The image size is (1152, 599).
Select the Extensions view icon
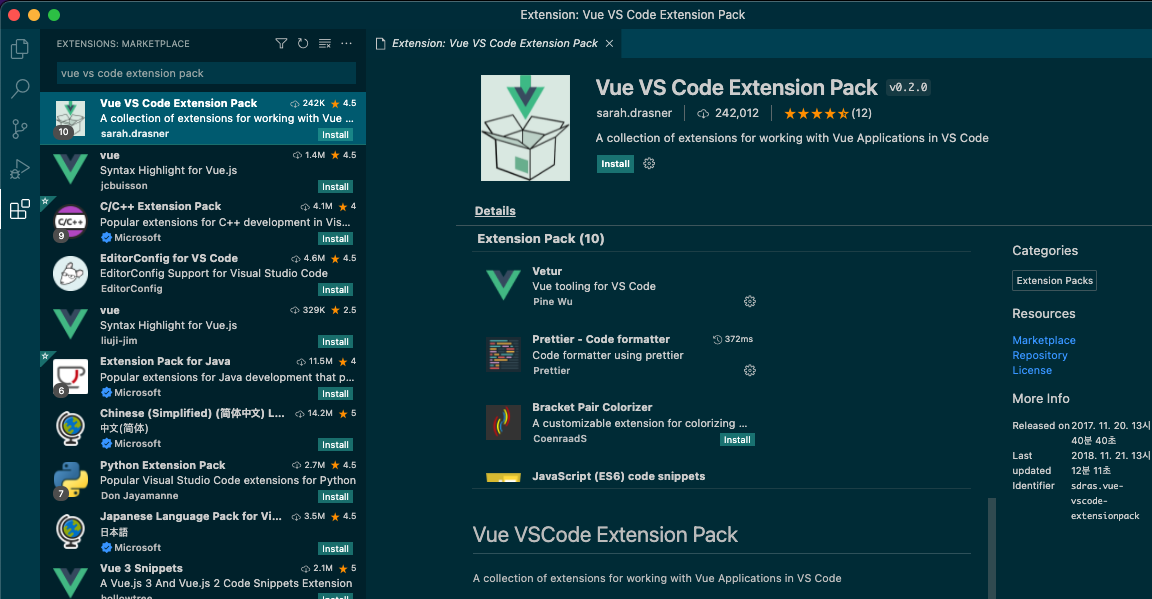tap(20, 209)
